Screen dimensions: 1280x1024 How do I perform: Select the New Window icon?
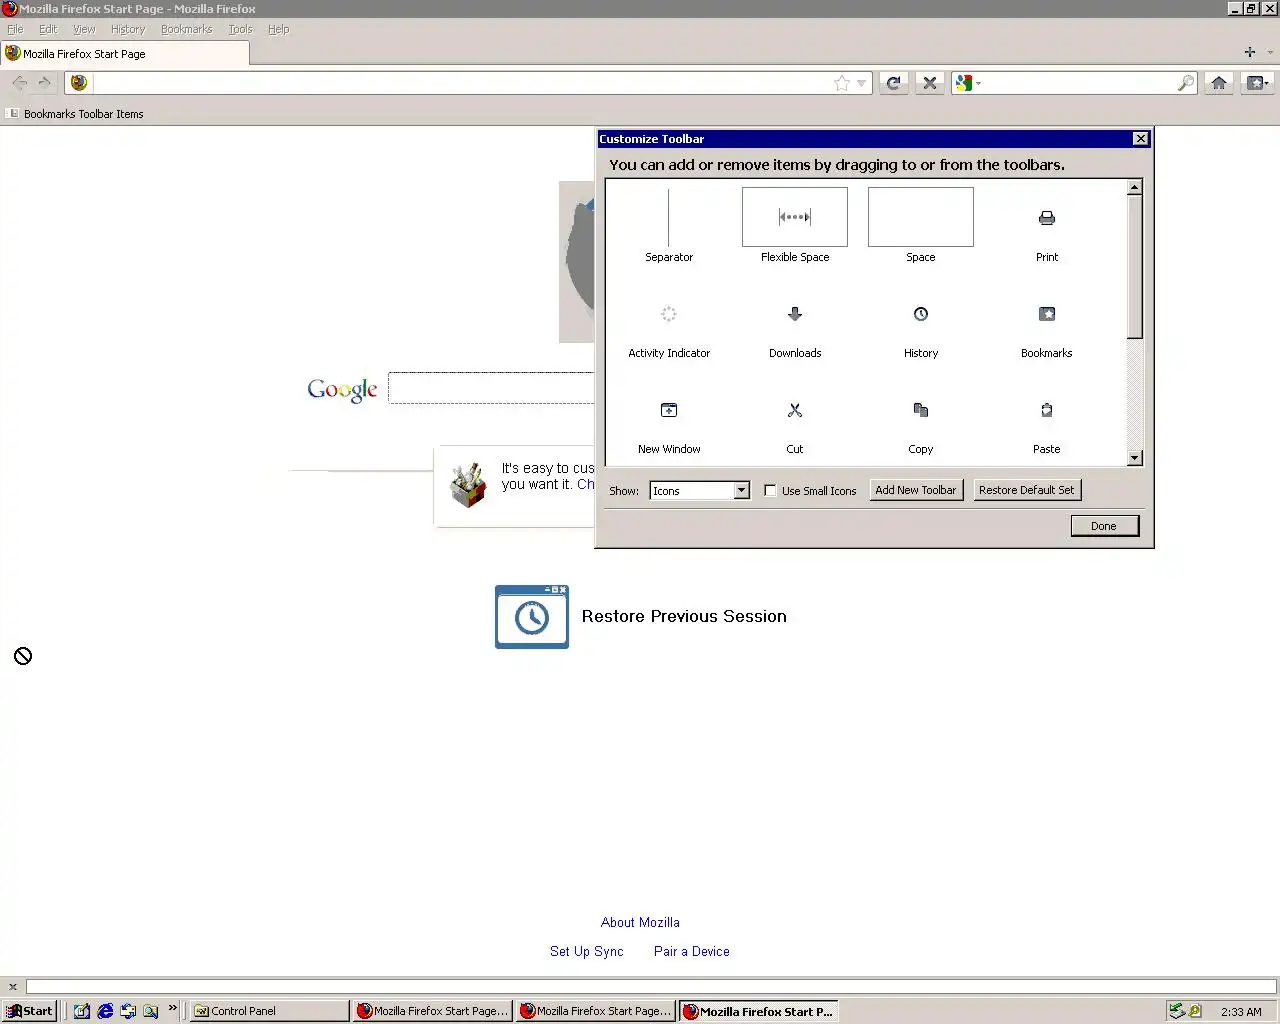[669, 410]
